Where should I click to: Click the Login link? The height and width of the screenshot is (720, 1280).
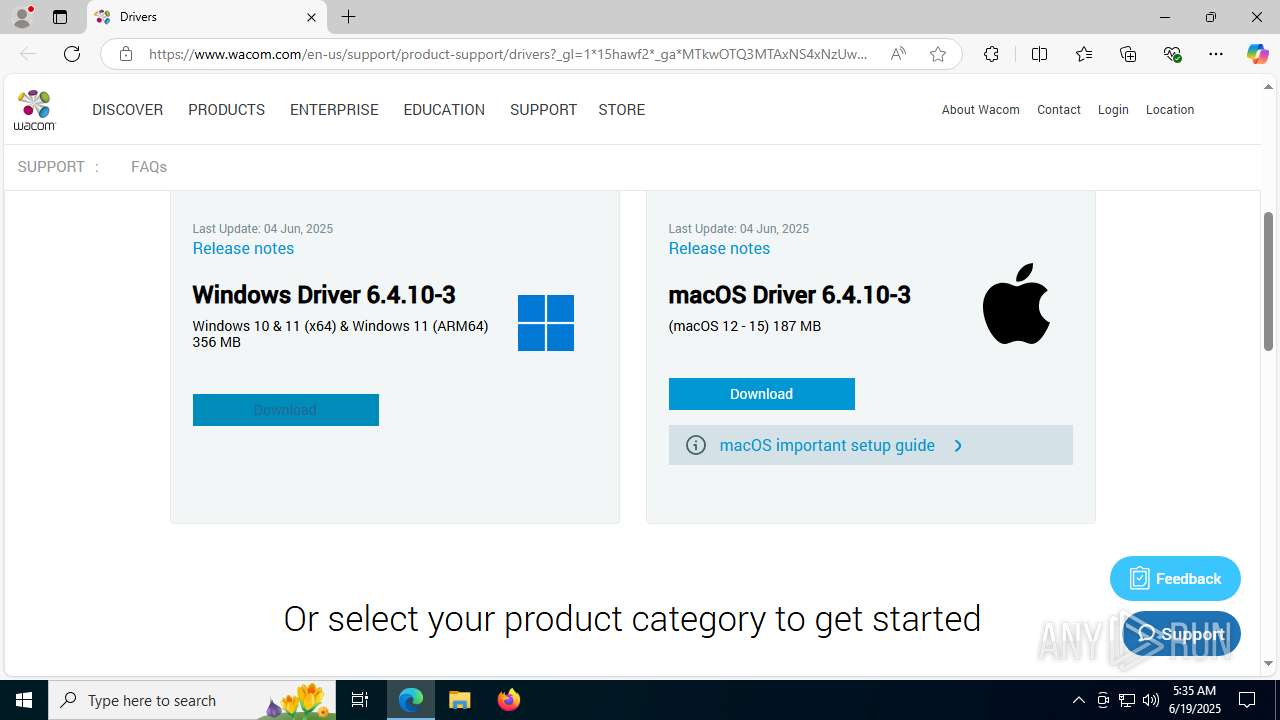[x=1113, y=110]
